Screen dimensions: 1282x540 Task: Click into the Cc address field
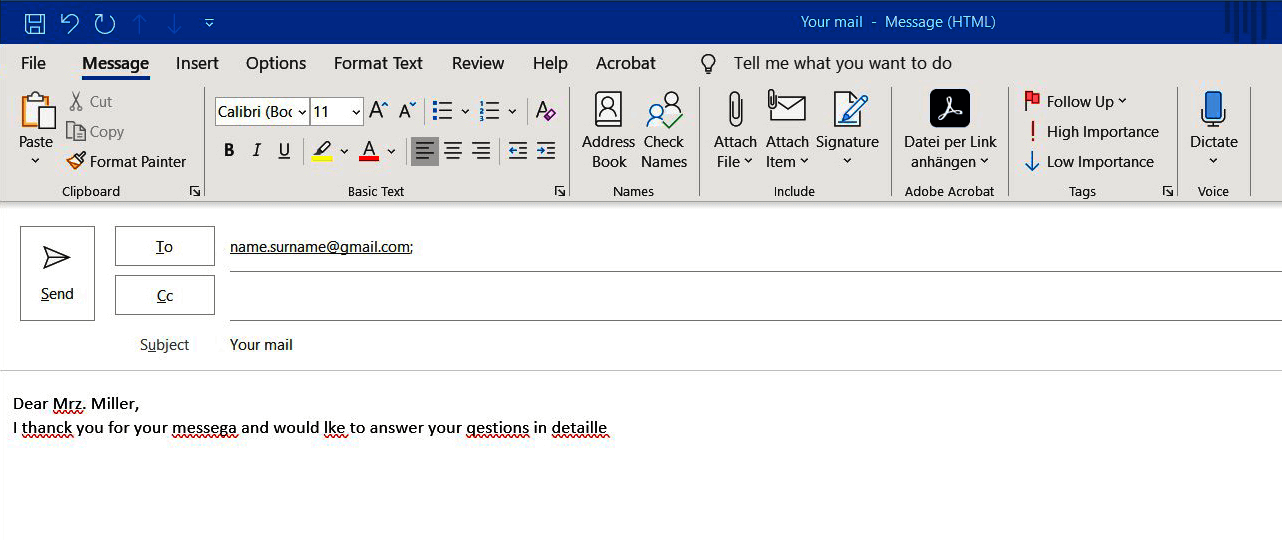(755, 296)
